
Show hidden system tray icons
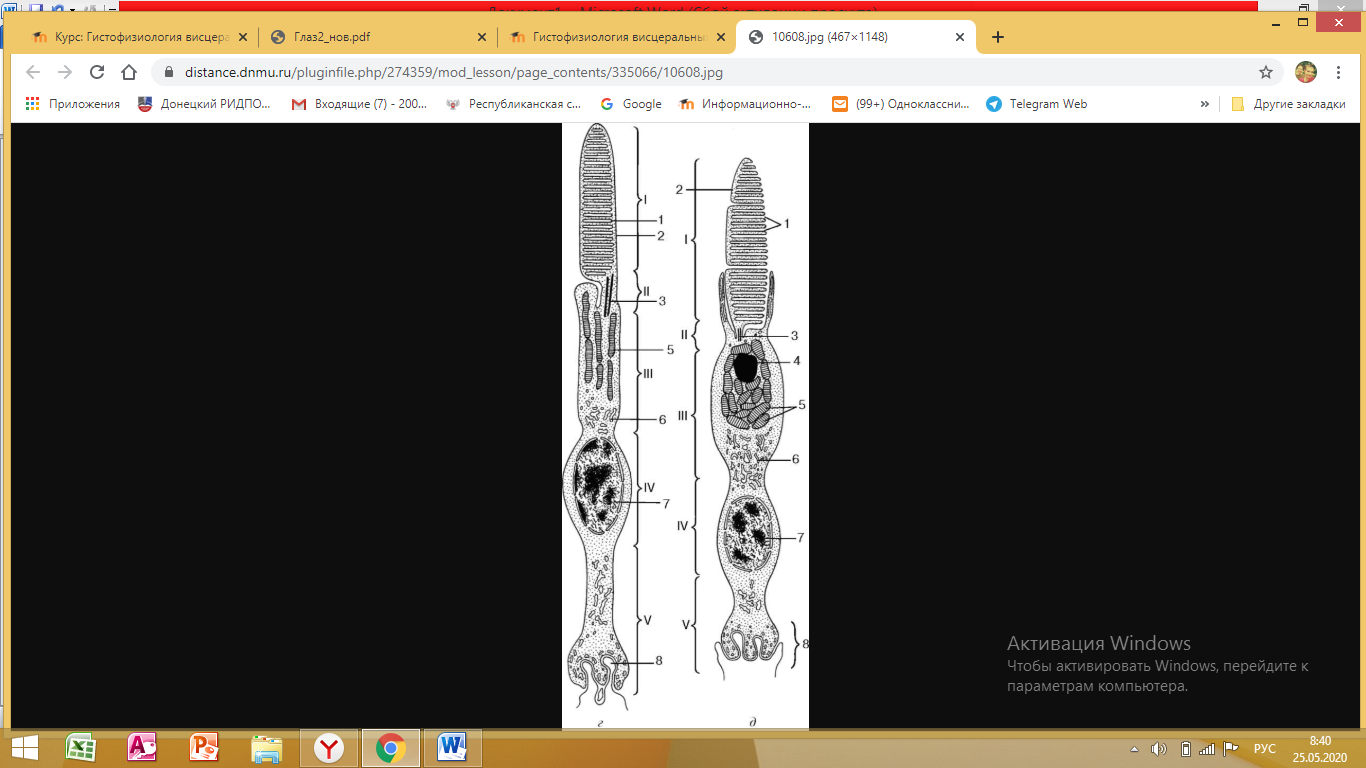pyautogui.click(x=1134, y=749)
